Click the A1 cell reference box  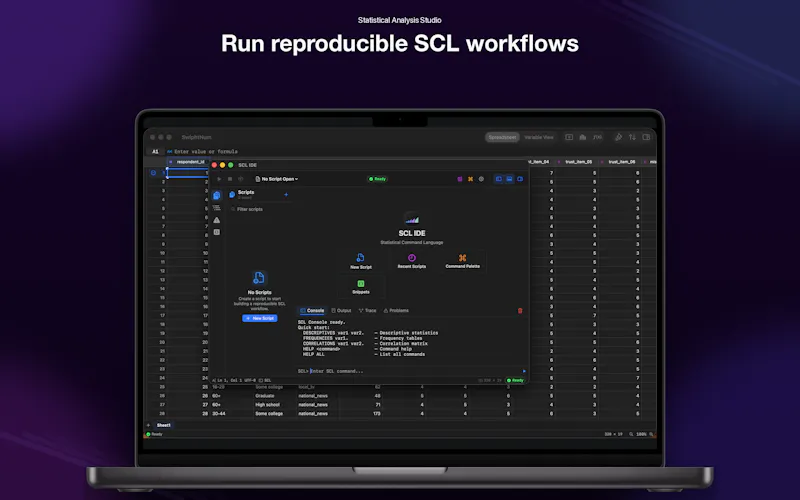tap(155, 152)
